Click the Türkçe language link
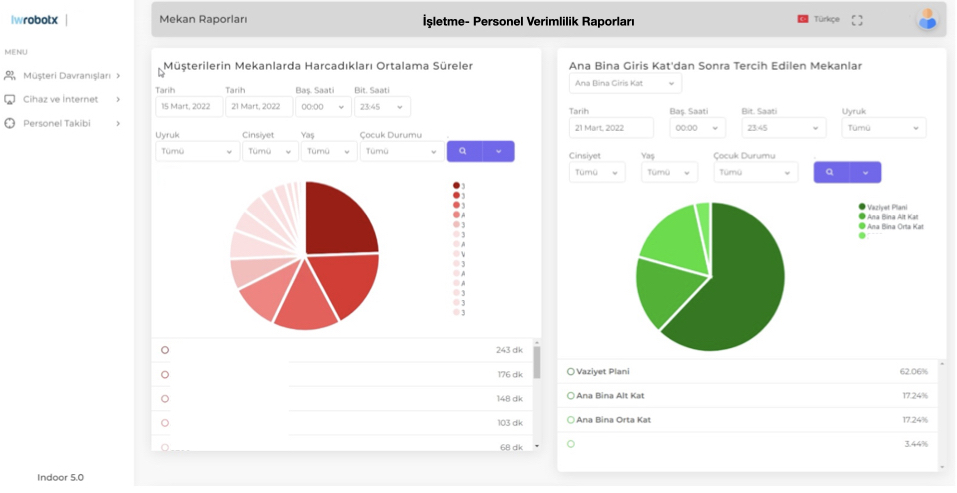Image resolution: width=957 pixels, height=493 pixels. click(827, 20)
